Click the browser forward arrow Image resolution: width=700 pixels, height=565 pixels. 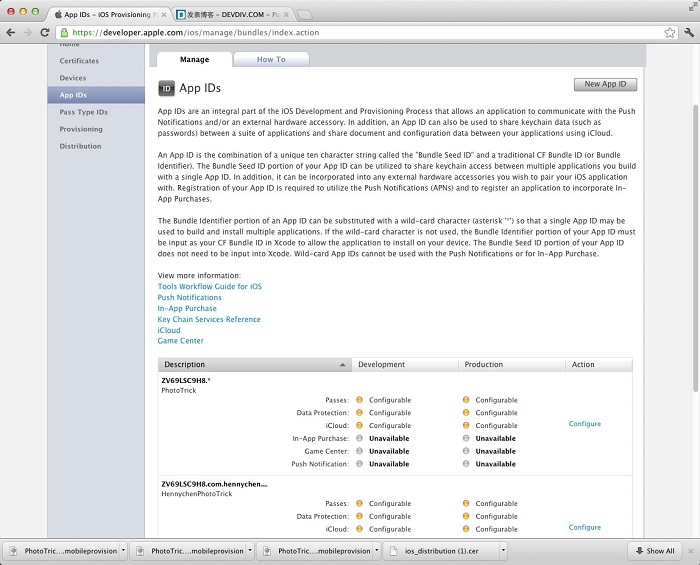(x=28, y=33)
